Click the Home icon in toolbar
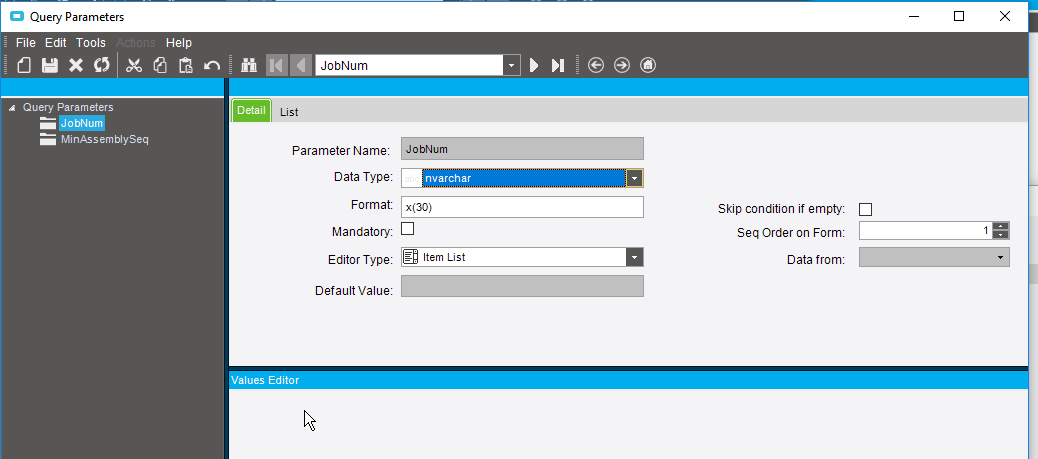This screenshot has width=1038, height=459. click(x=648, y=65)
